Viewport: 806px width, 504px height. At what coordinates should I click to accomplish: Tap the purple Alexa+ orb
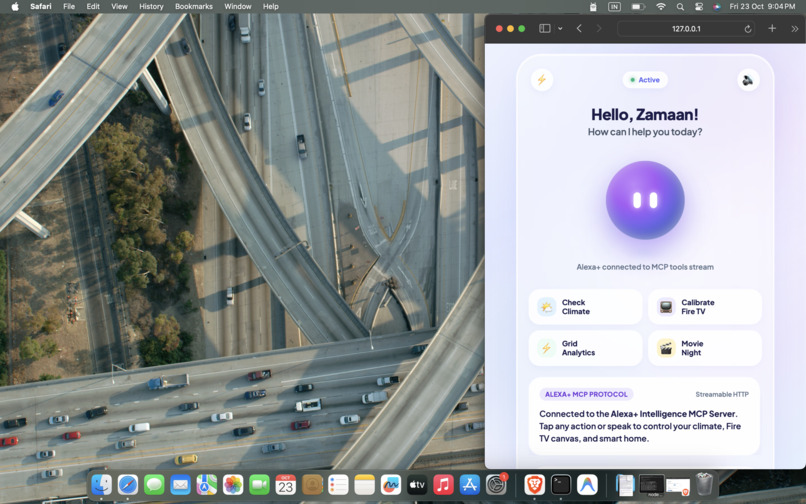(645, 200)
